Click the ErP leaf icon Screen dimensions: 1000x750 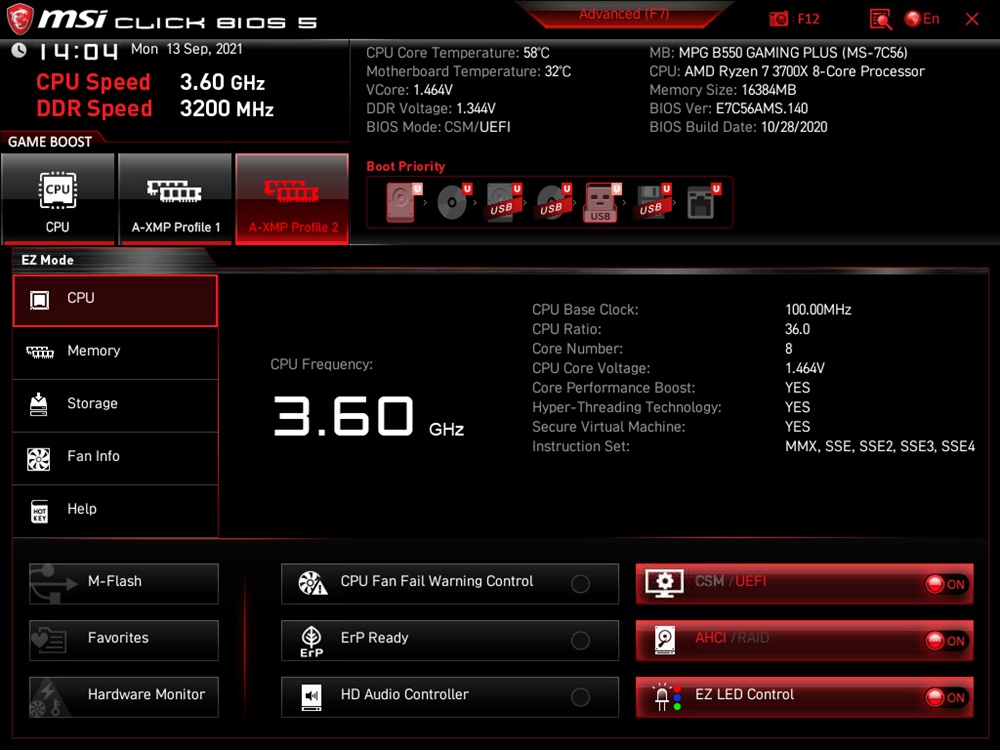coord(311,641)
